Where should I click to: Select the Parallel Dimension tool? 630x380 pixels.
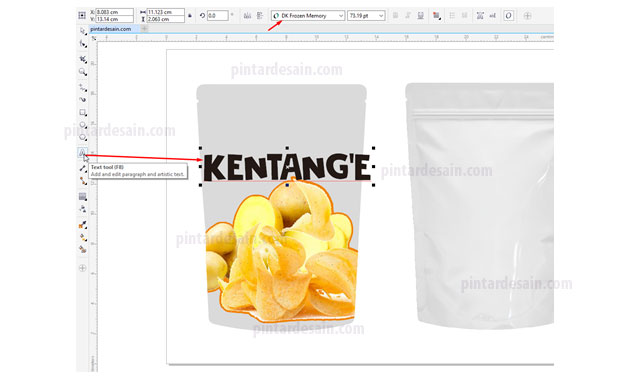(x=82, y=168)
